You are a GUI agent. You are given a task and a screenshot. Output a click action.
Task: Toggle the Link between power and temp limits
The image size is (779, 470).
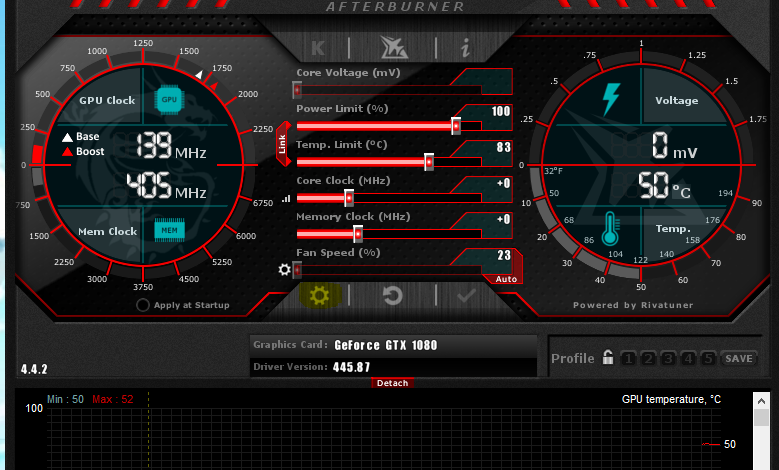coord(282,144)
